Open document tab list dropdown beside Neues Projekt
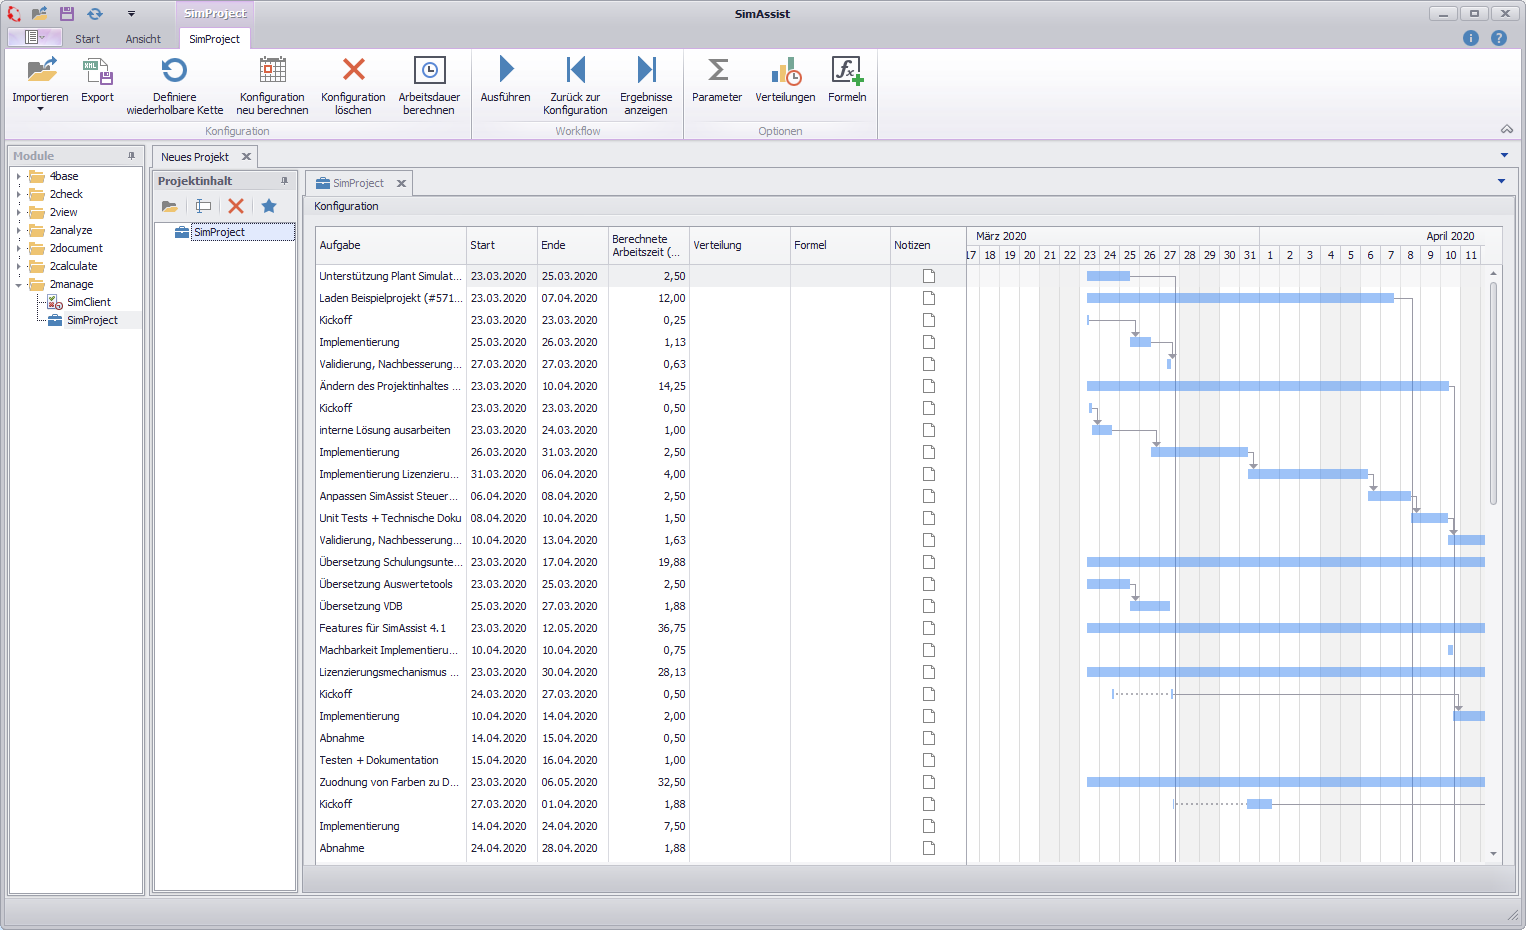Viewport: 1526px width, 930px height. pos(1504,155)
